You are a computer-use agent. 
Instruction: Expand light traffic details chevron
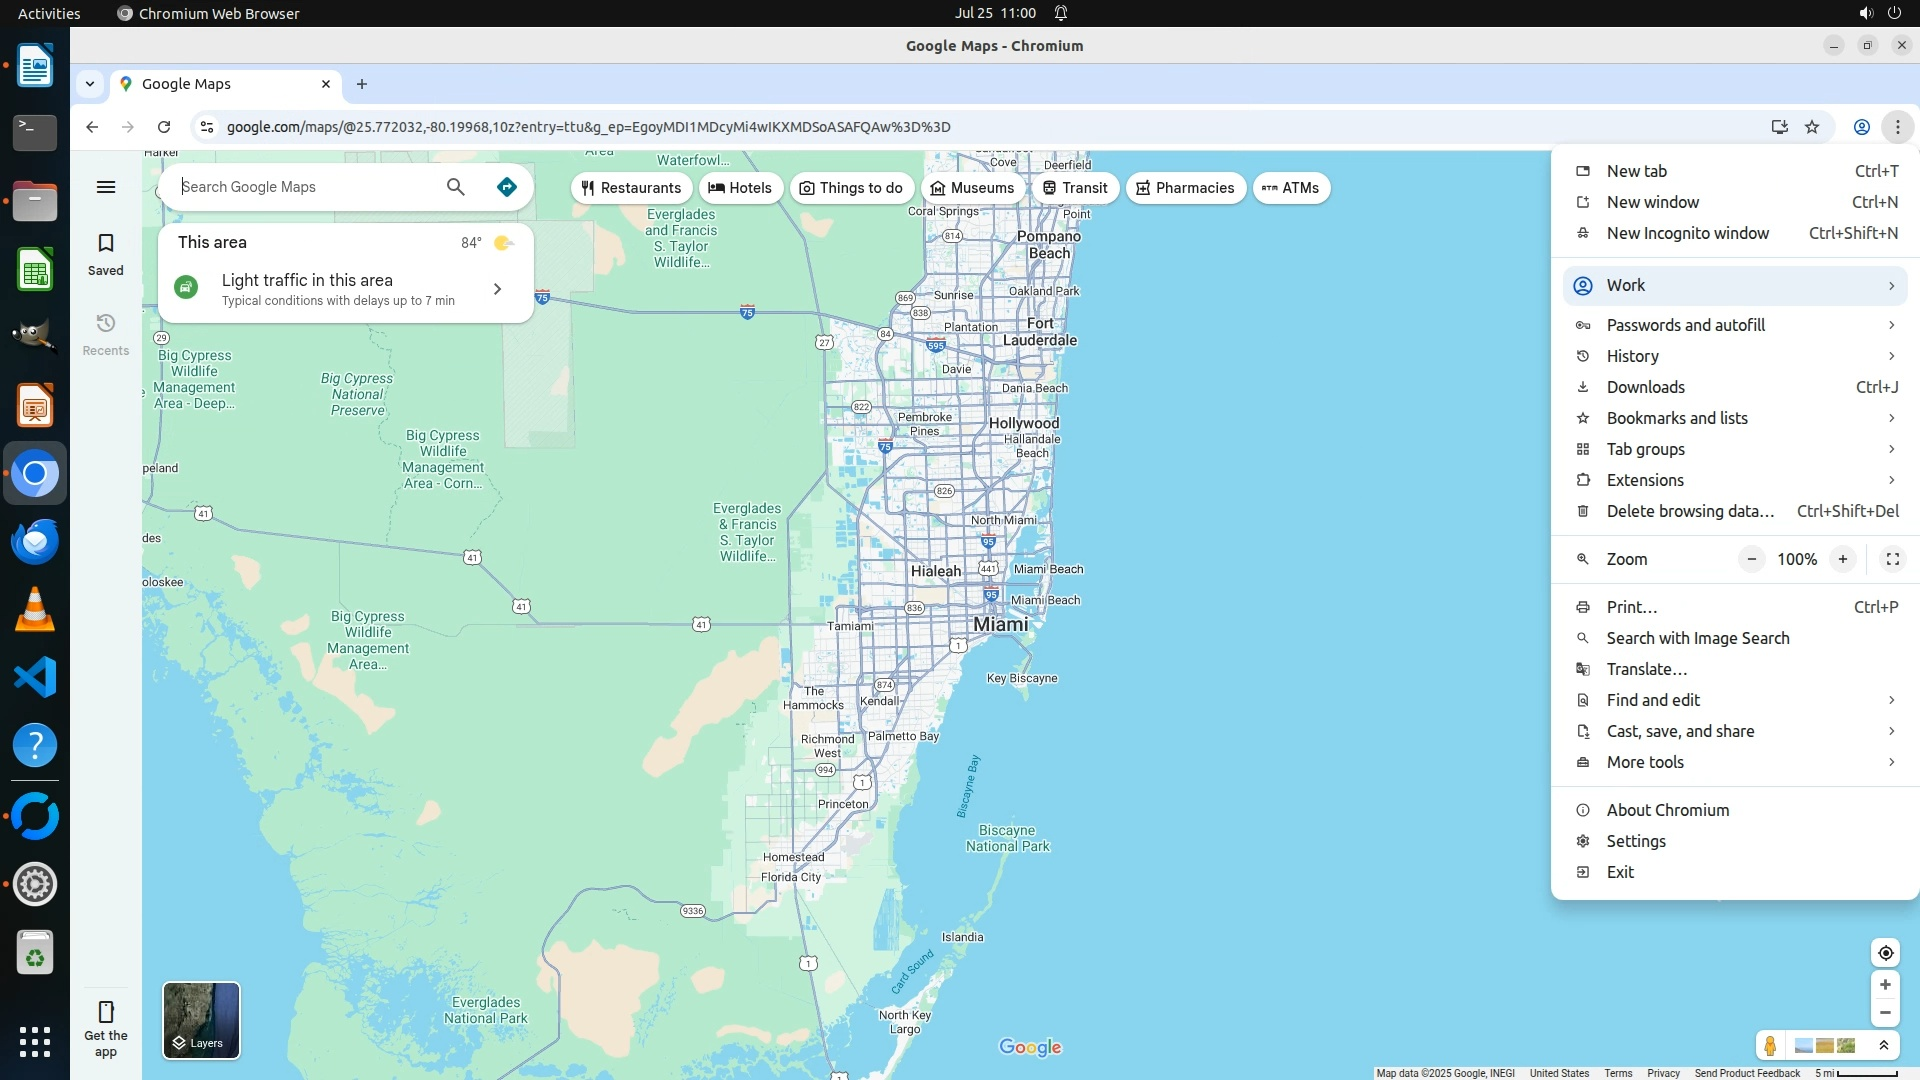click(497, 289)
